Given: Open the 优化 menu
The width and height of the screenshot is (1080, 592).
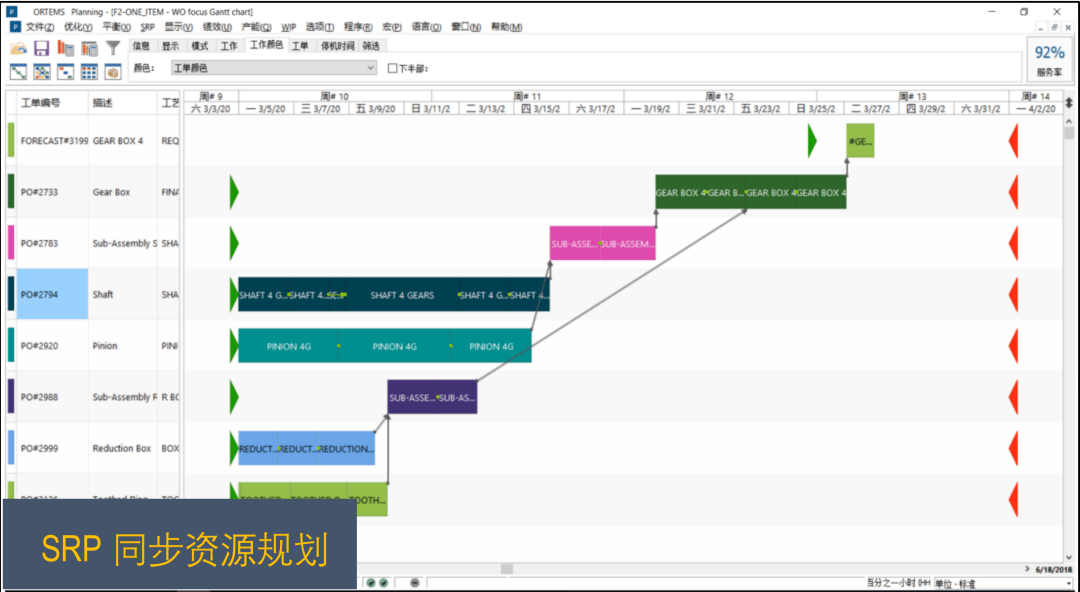Looking at the screenshot, I should coord(78,27).
